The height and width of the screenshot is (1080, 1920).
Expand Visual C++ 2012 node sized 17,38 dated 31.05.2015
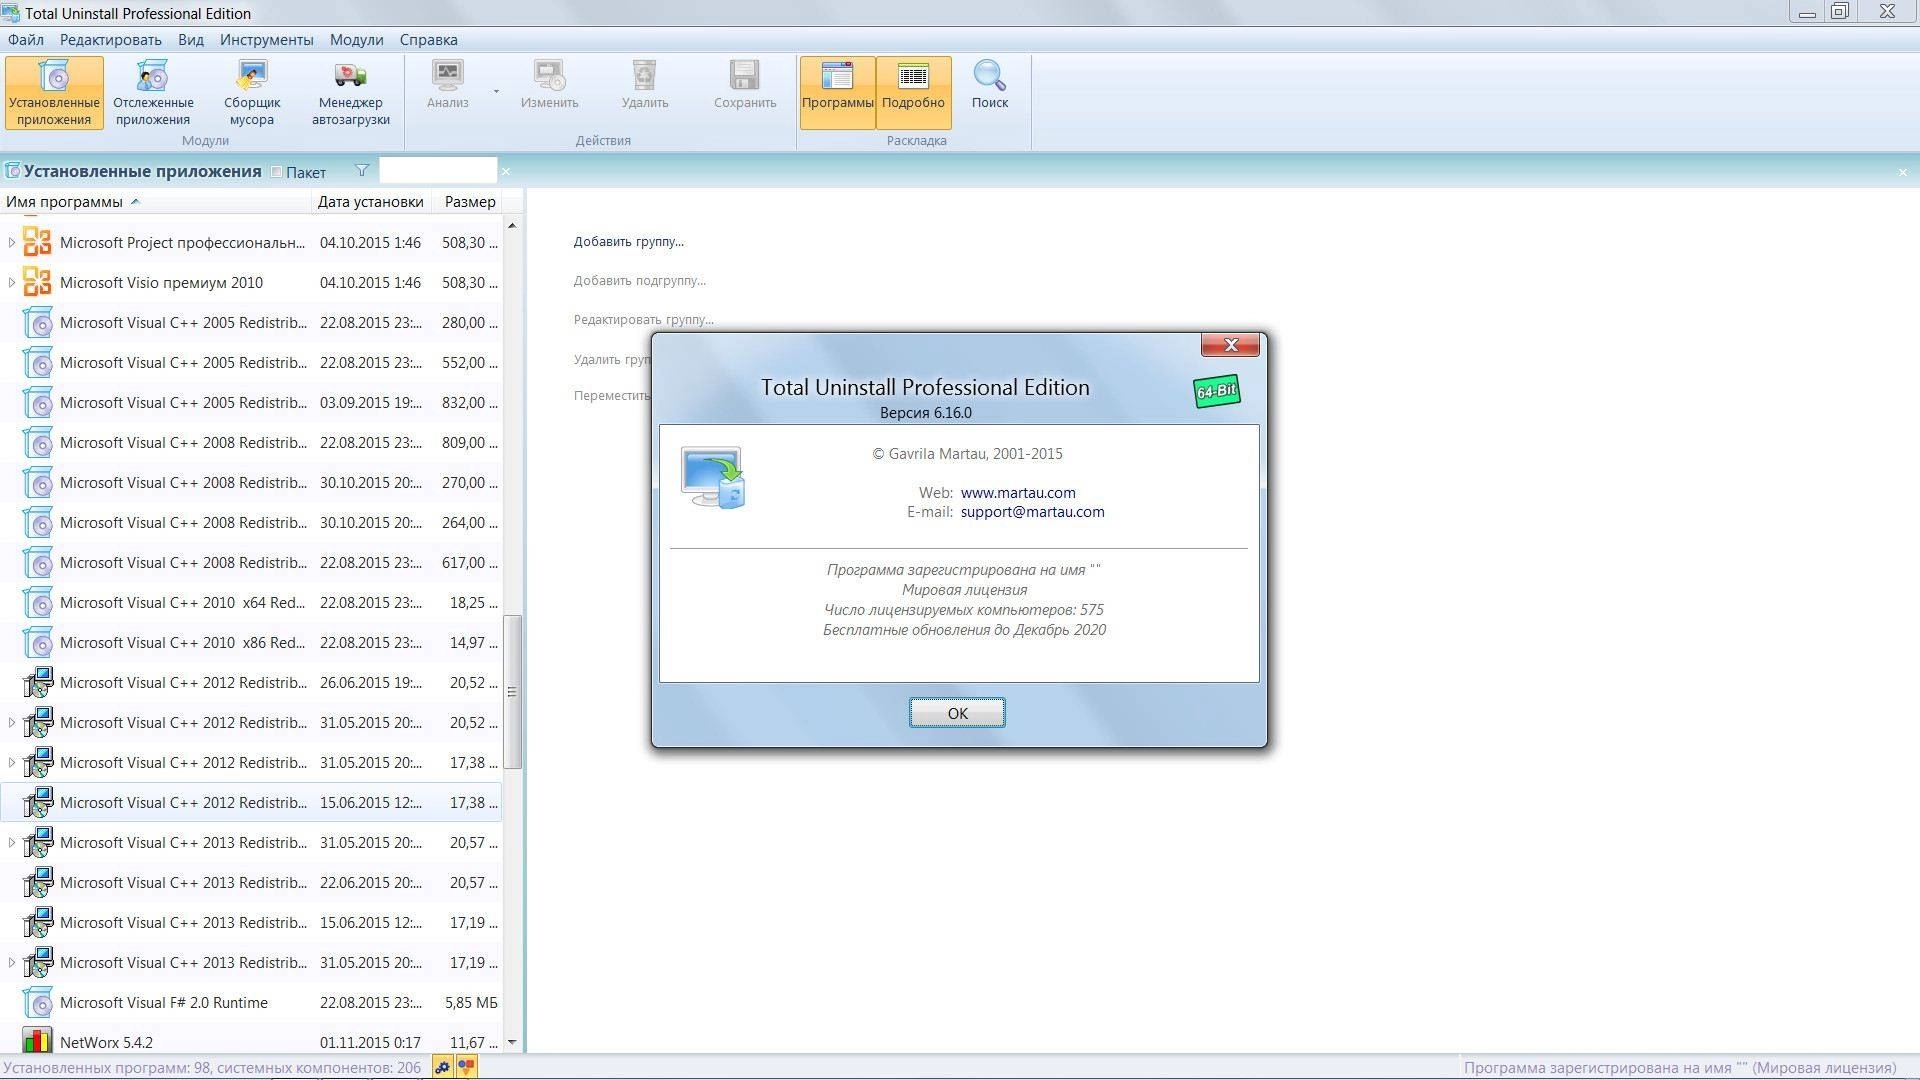coord(11,762)
